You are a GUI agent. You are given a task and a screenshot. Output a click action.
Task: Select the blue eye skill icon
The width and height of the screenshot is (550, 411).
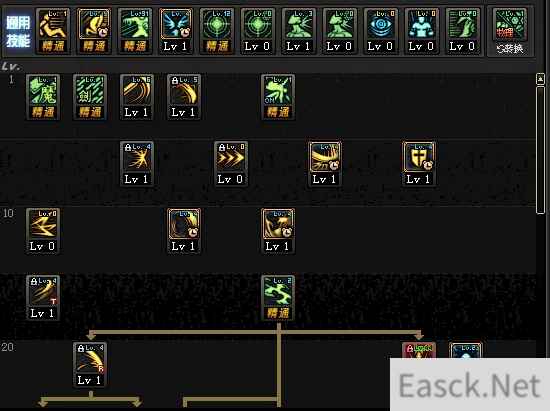coord(380,31)
